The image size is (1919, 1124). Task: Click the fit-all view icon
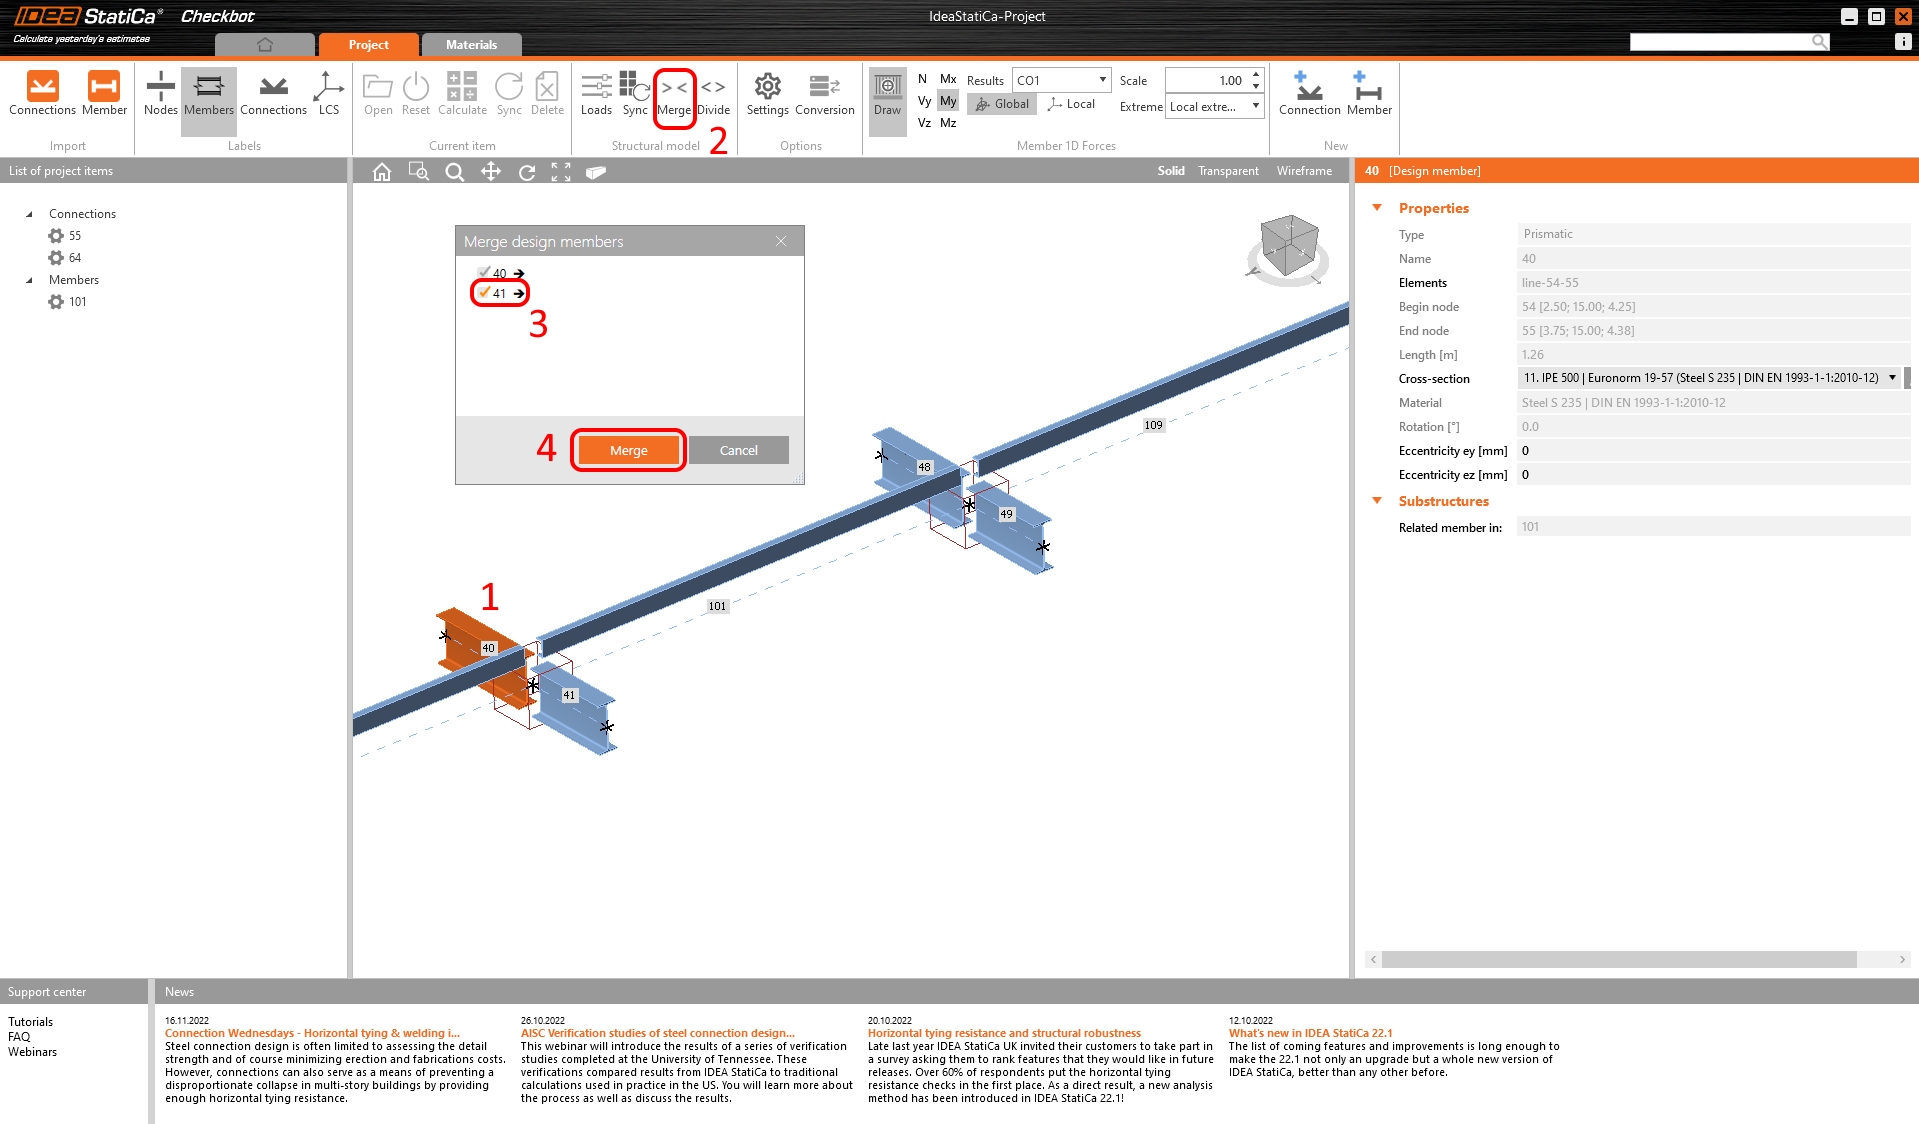[561, 172]
